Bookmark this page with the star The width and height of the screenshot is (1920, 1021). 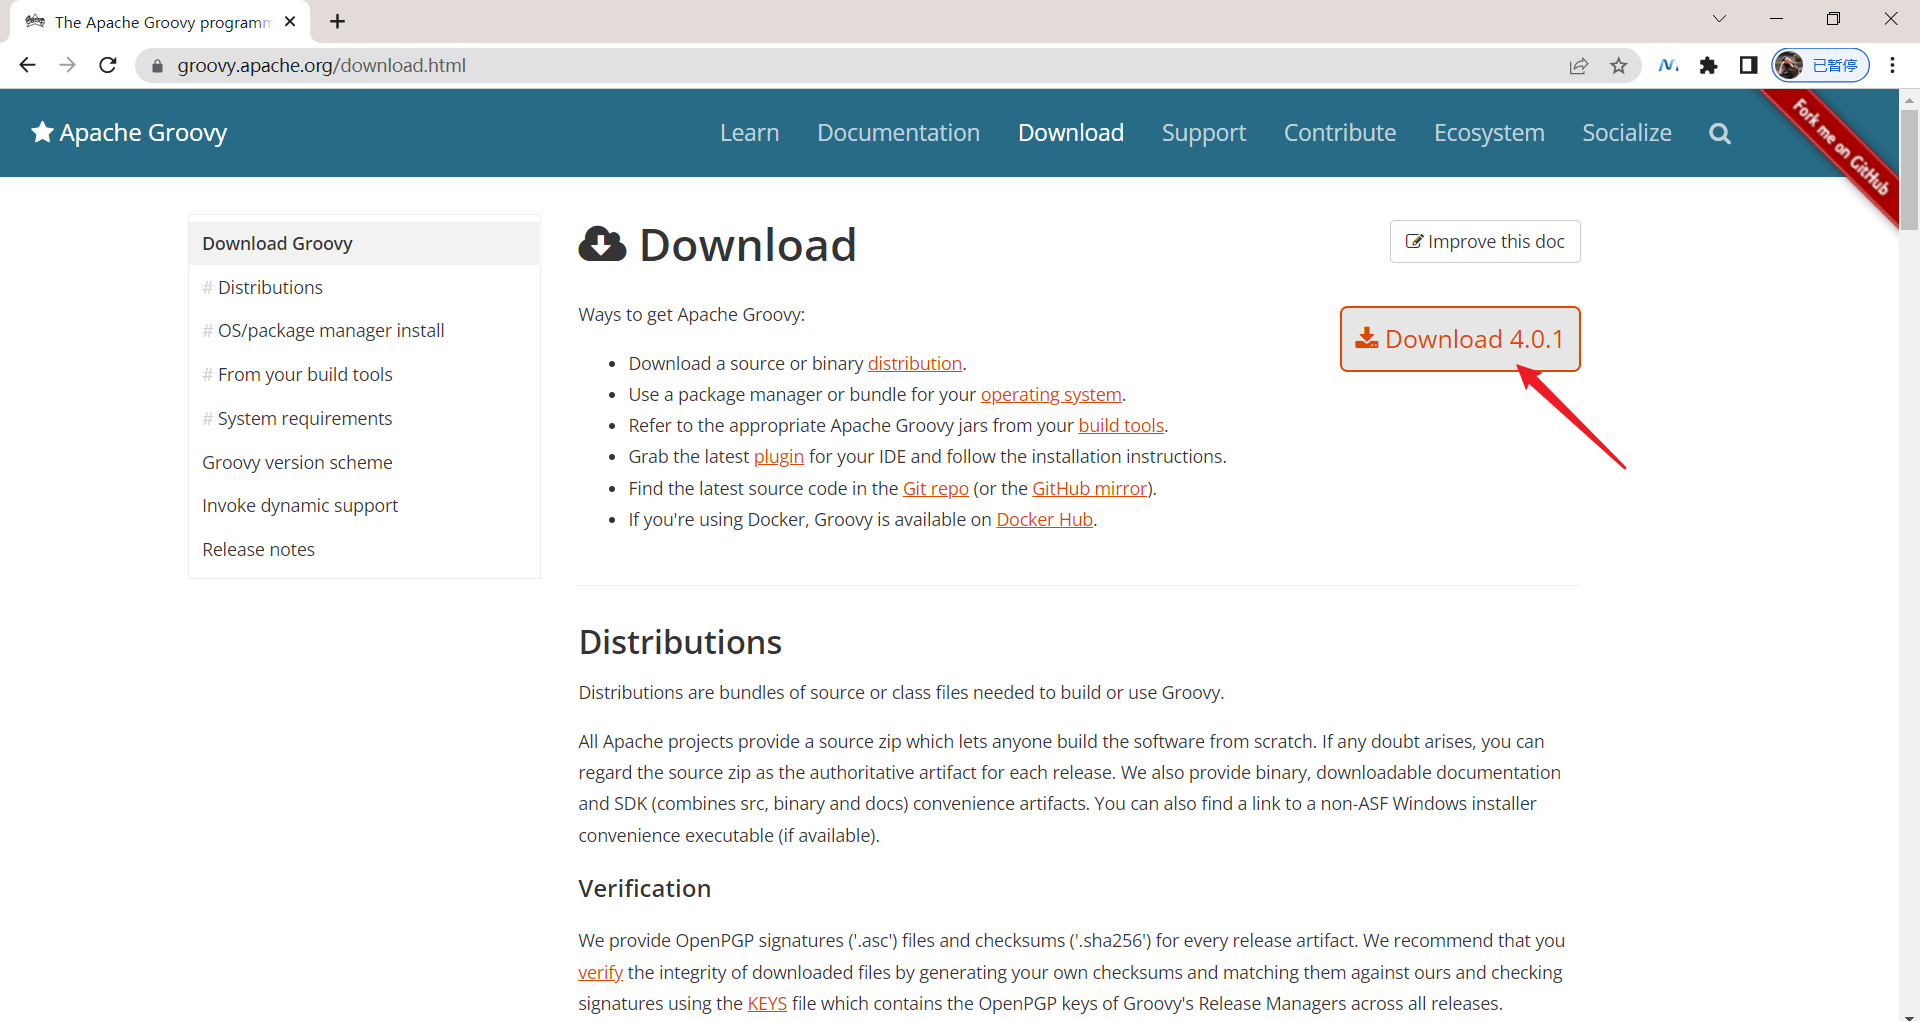pyautogui.click(x=1619, y=66)
